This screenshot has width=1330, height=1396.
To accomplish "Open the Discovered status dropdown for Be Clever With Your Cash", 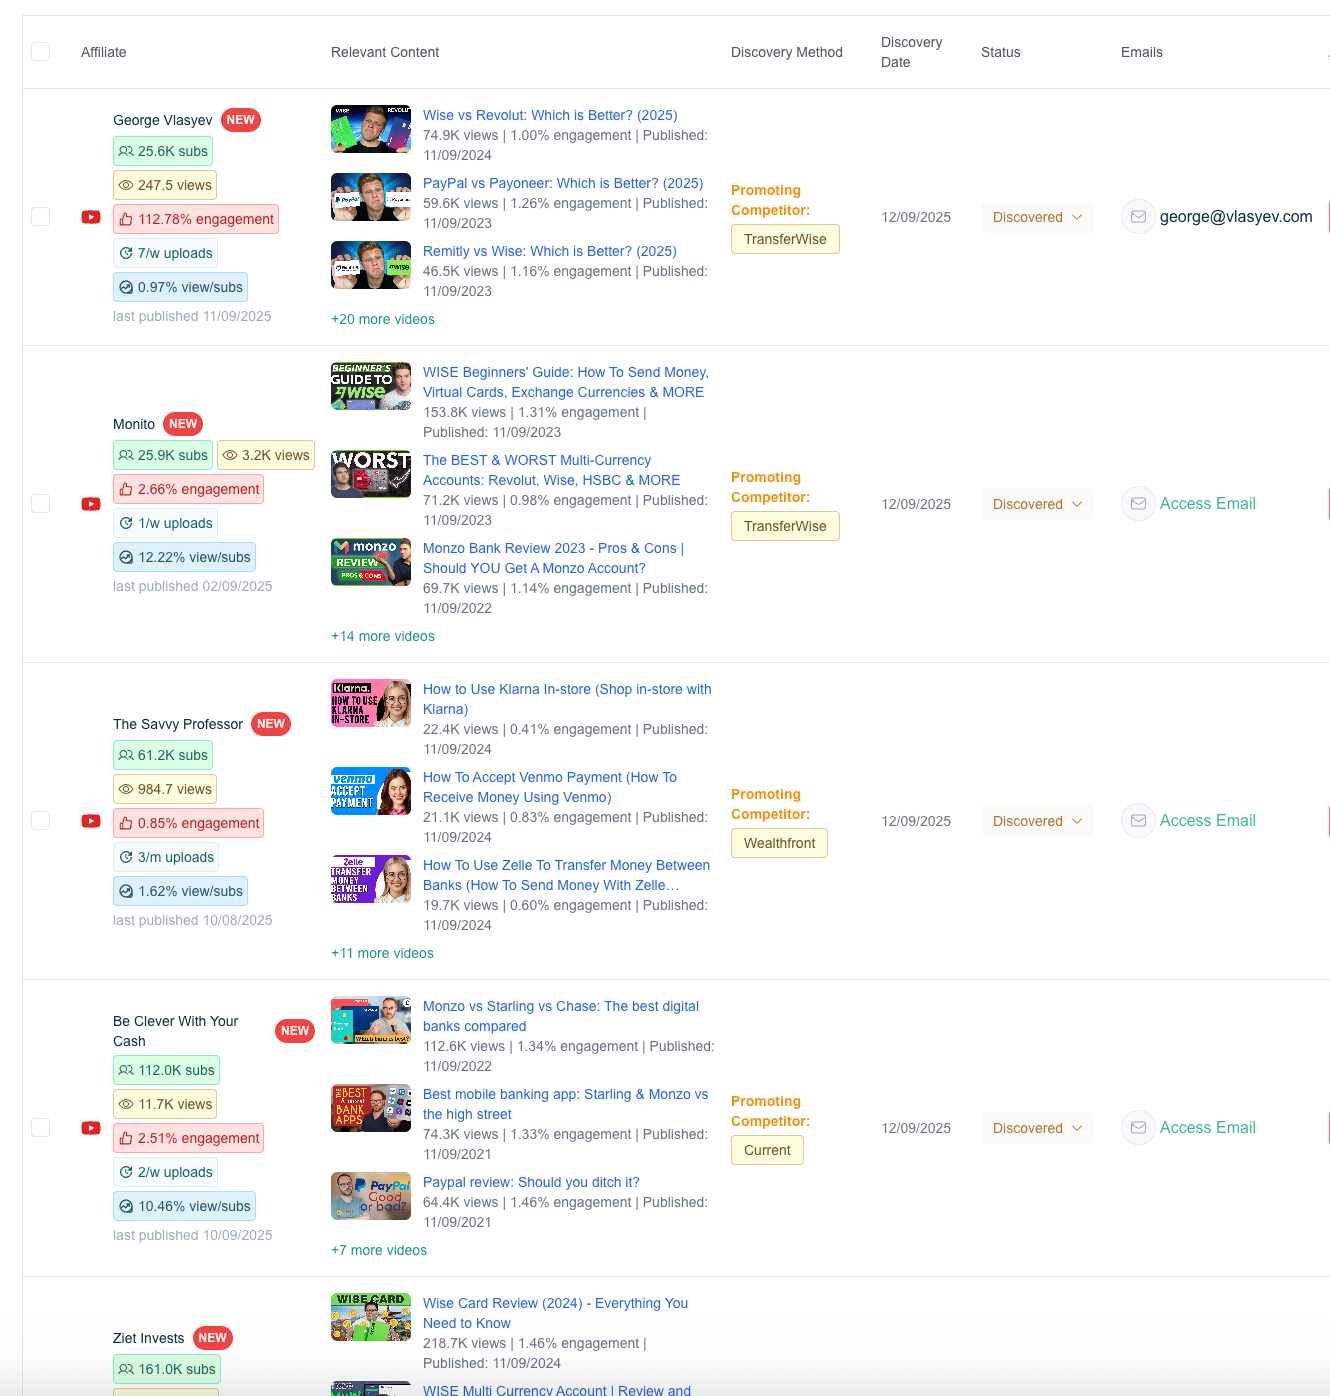I will click(1037, 1128).
